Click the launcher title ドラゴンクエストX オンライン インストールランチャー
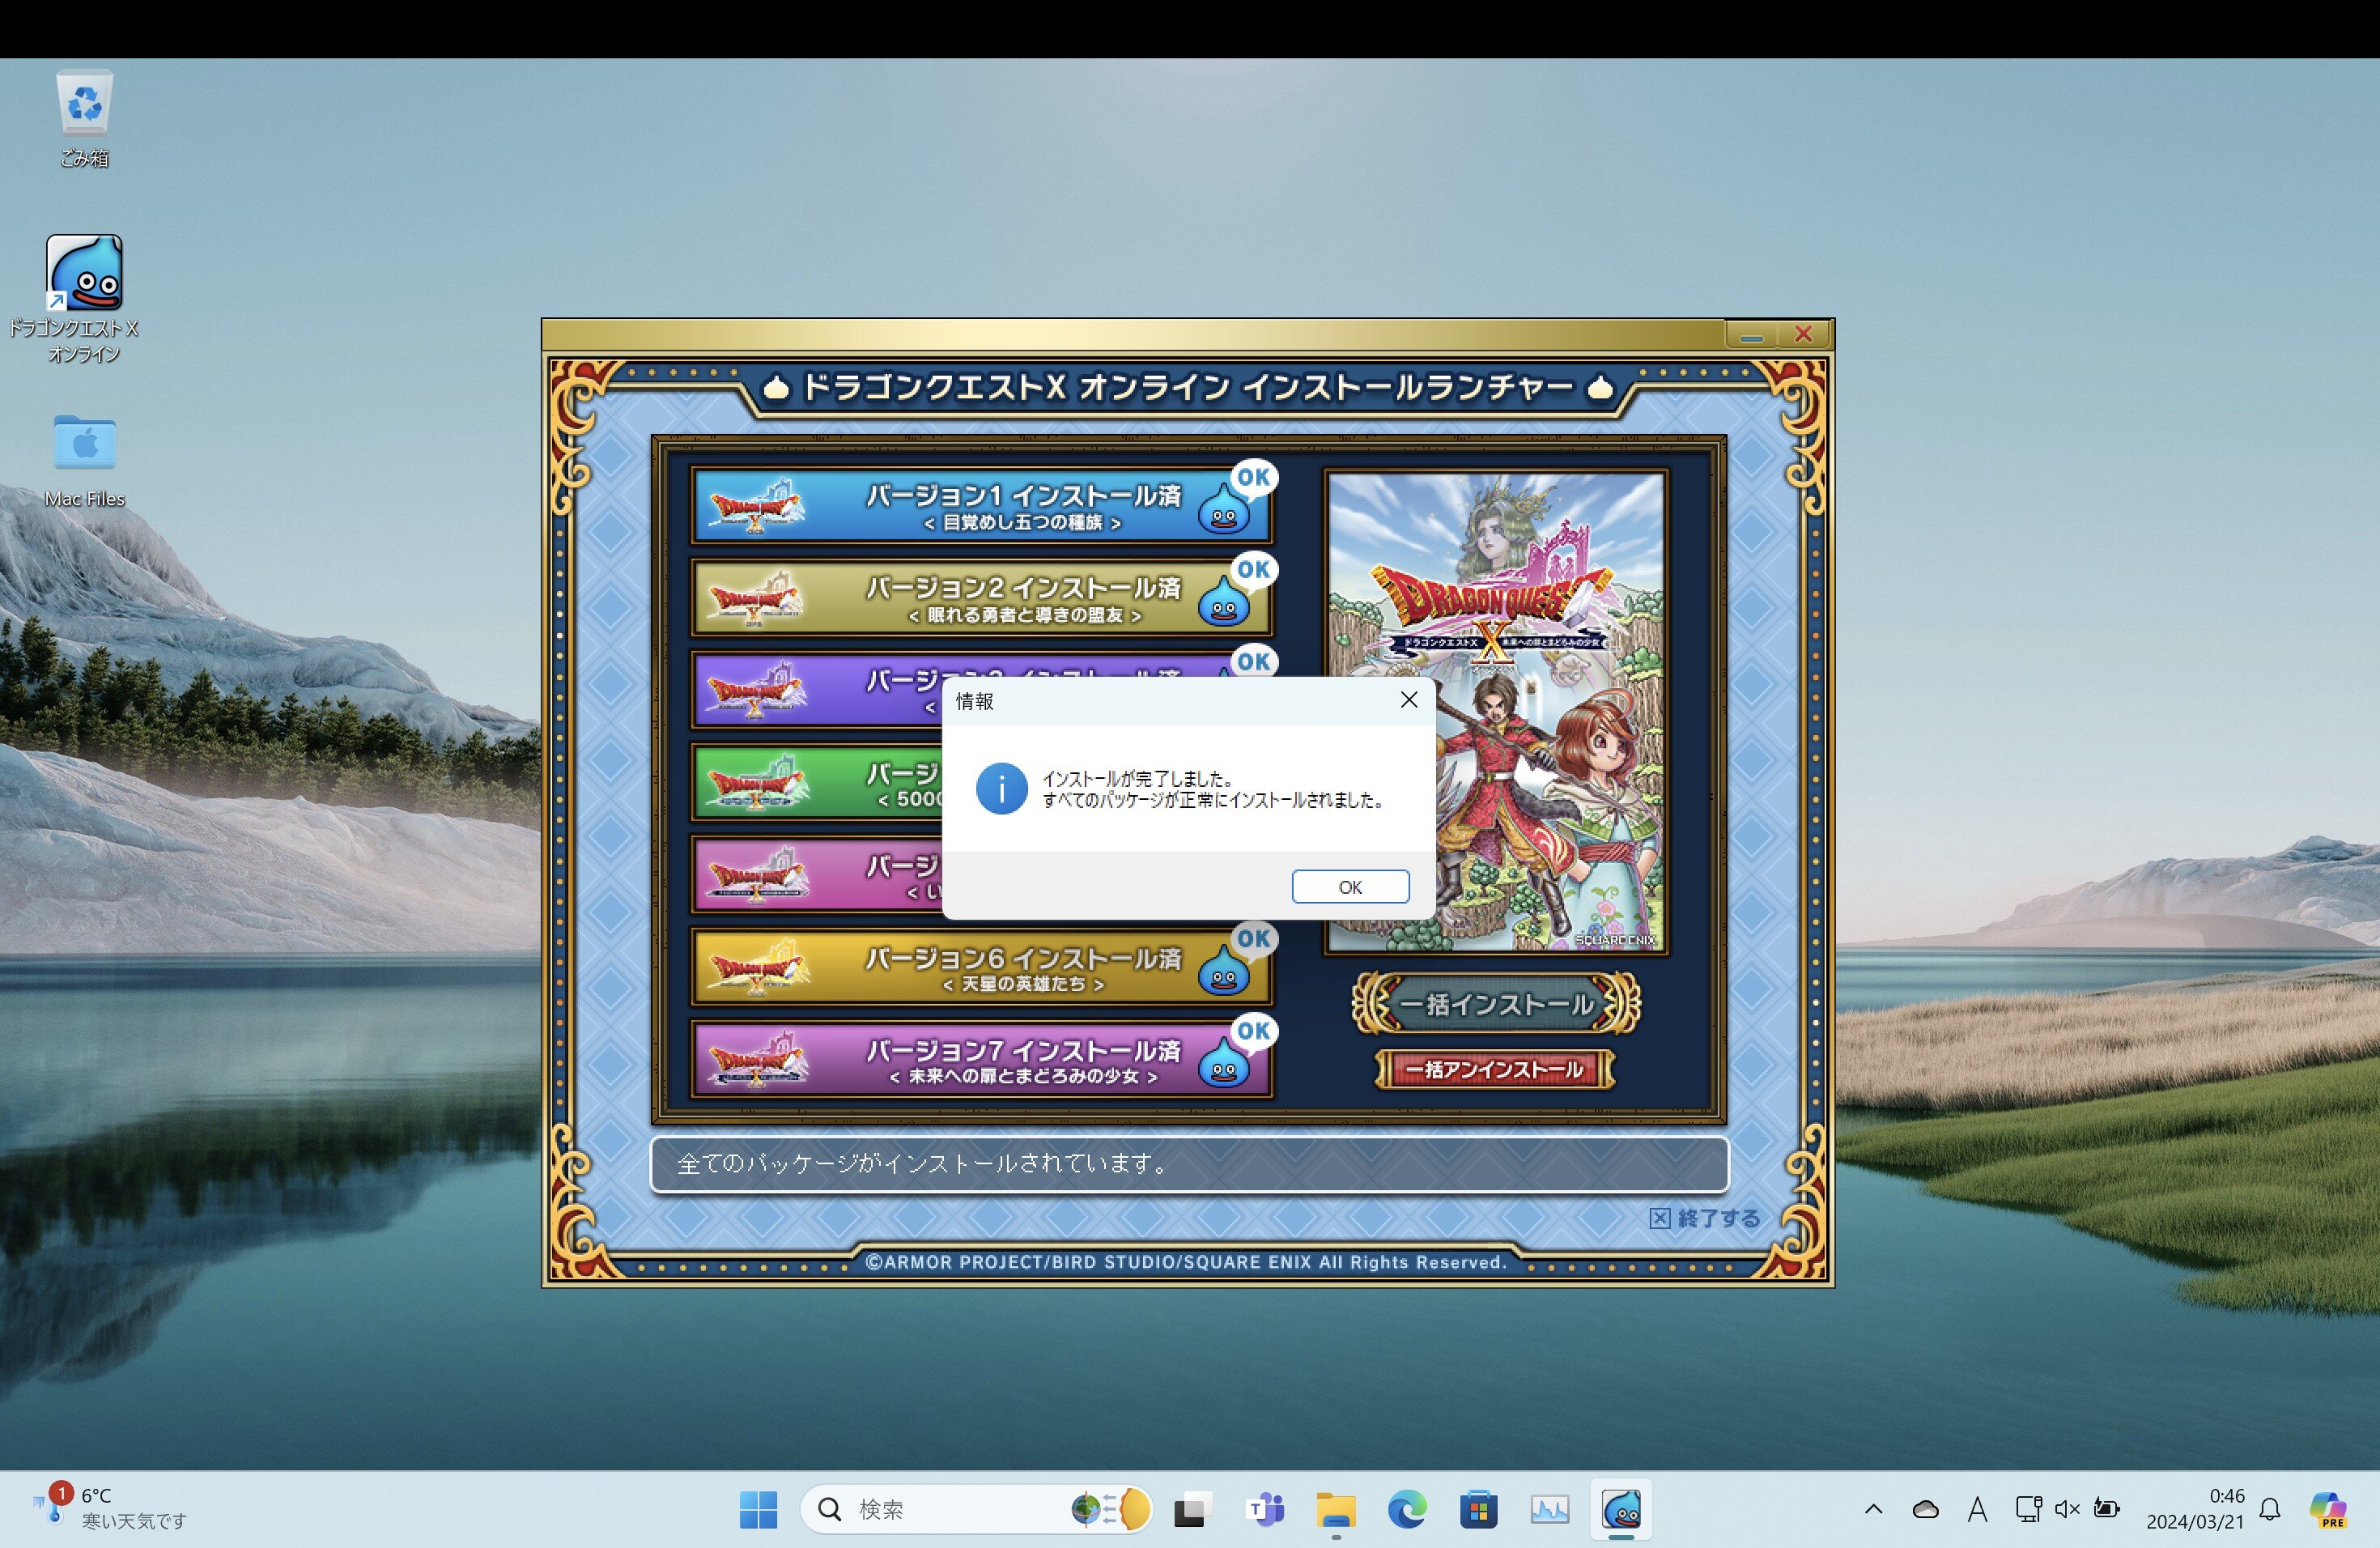This screenshot has width=2380, height=1548. 1187,387
